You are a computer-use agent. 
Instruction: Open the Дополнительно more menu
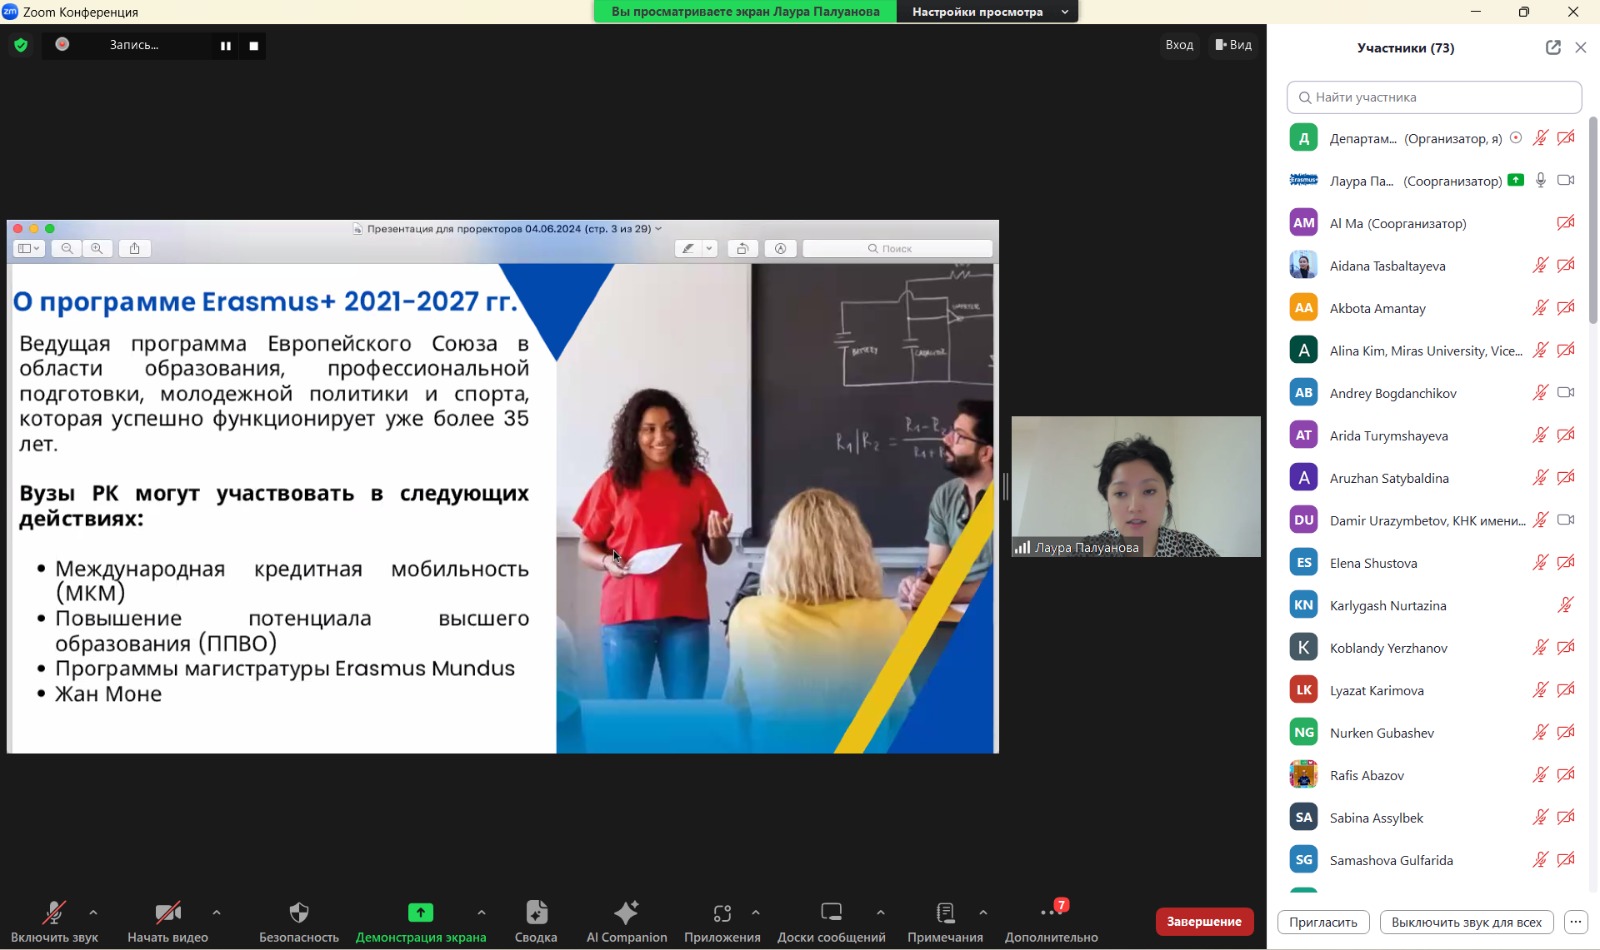(1051, 921)
